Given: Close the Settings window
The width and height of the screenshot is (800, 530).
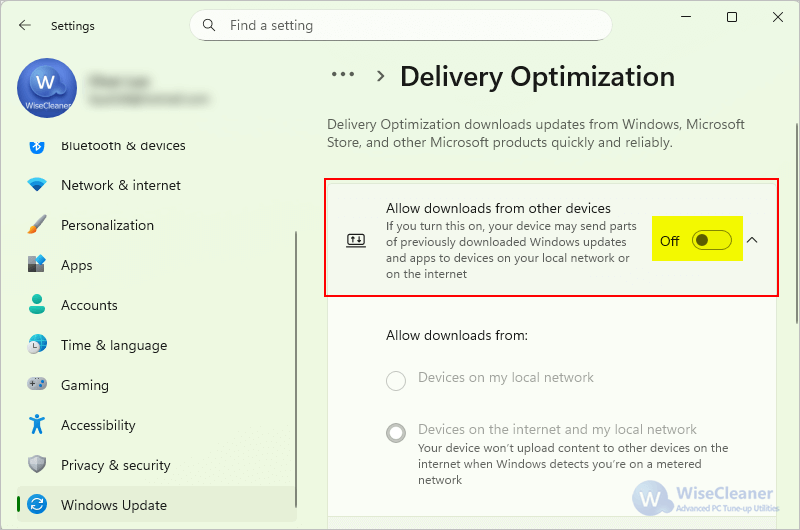Looking at the screenshot, I should coord(778,17).
